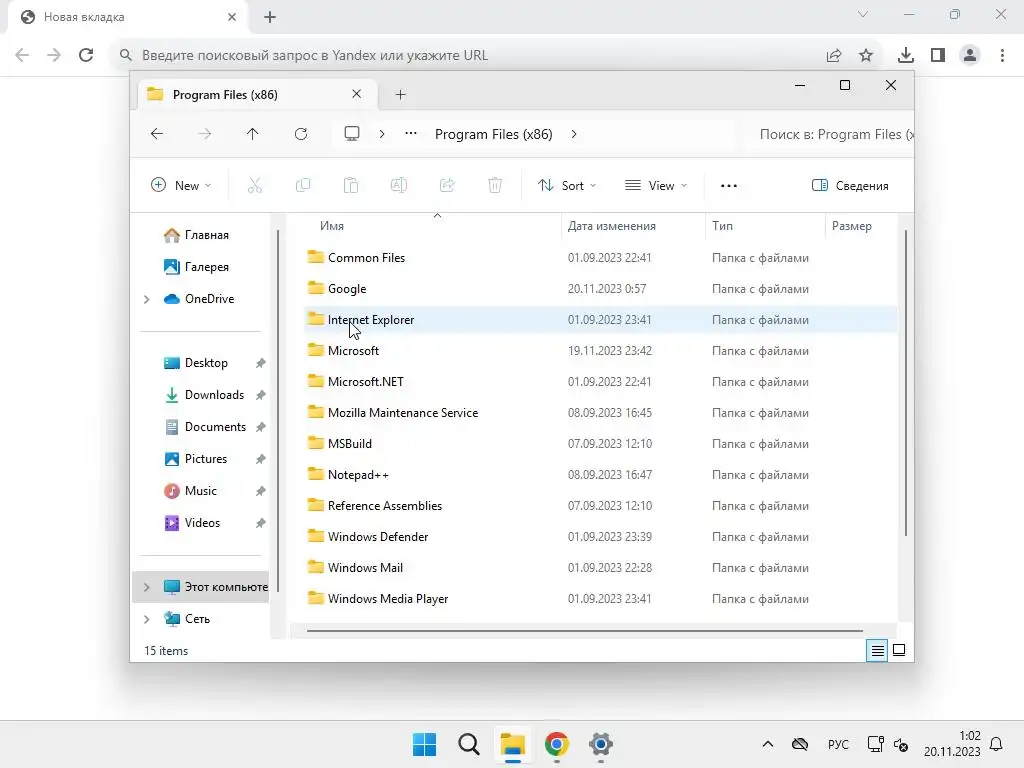Expand chevron after computer icon in breadcrumb
Image resolution: width=1024 pixels, height=768 pixels.
tap(382, 134)
